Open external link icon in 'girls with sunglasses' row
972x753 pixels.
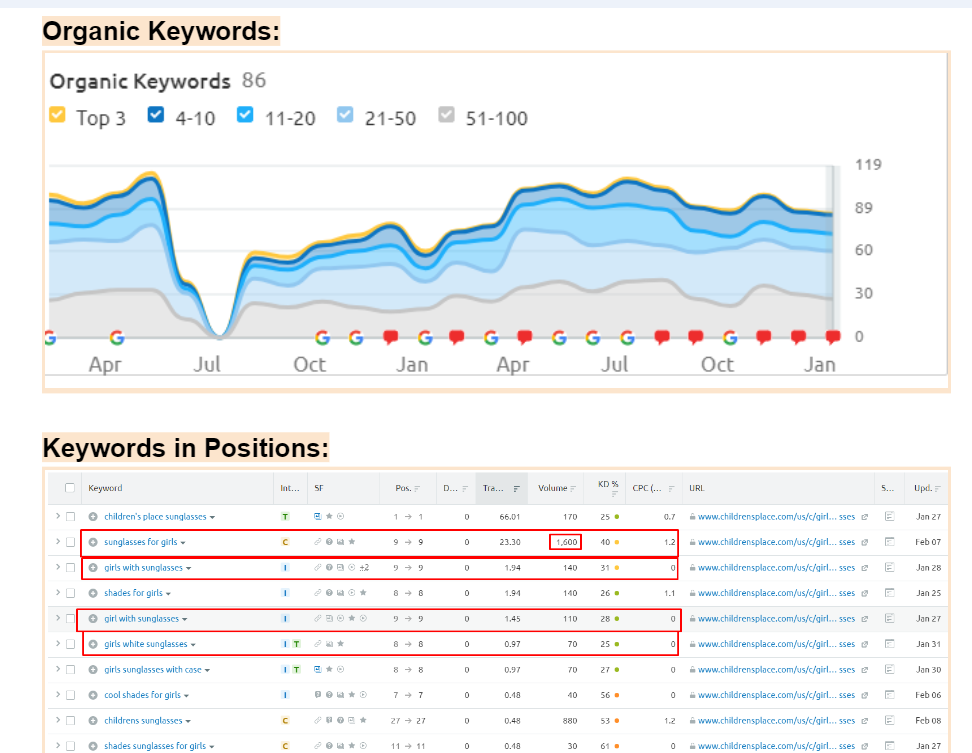(x=865, y=568)
